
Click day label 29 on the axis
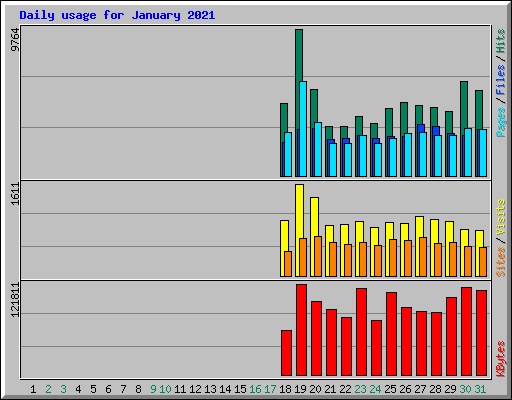click(450, 389)
